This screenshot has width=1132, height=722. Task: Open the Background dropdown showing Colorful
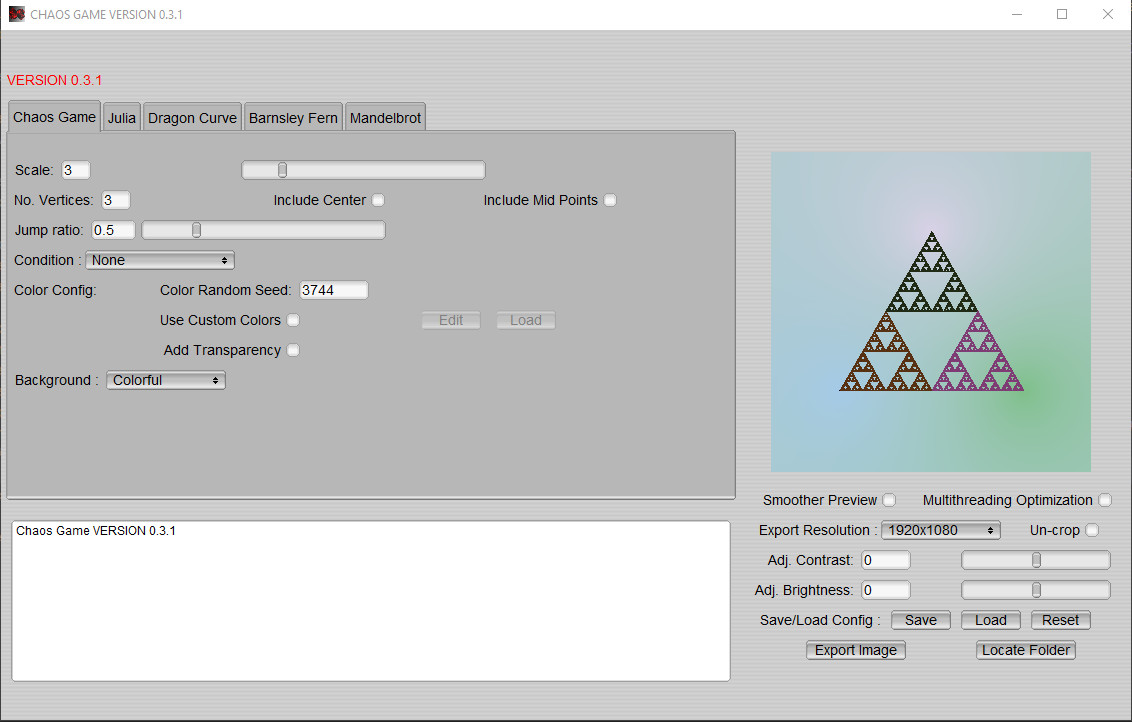[x=165, y=380]
